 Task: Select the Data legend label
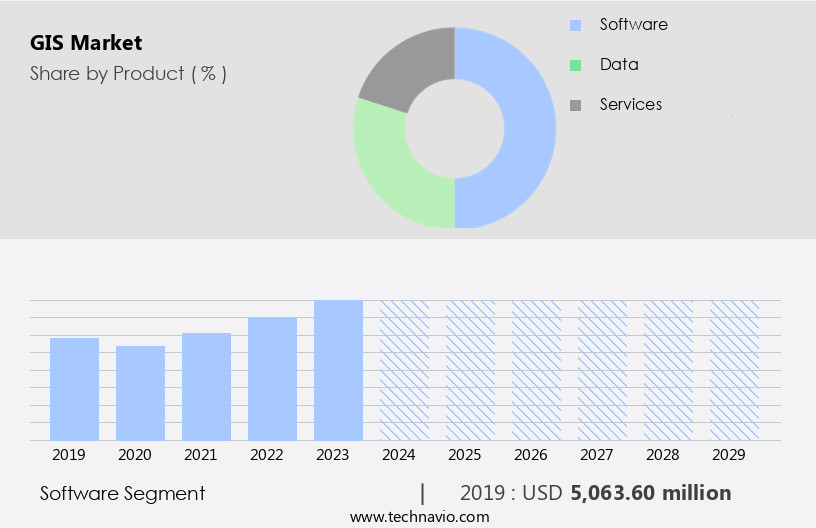tap(619, 64)
